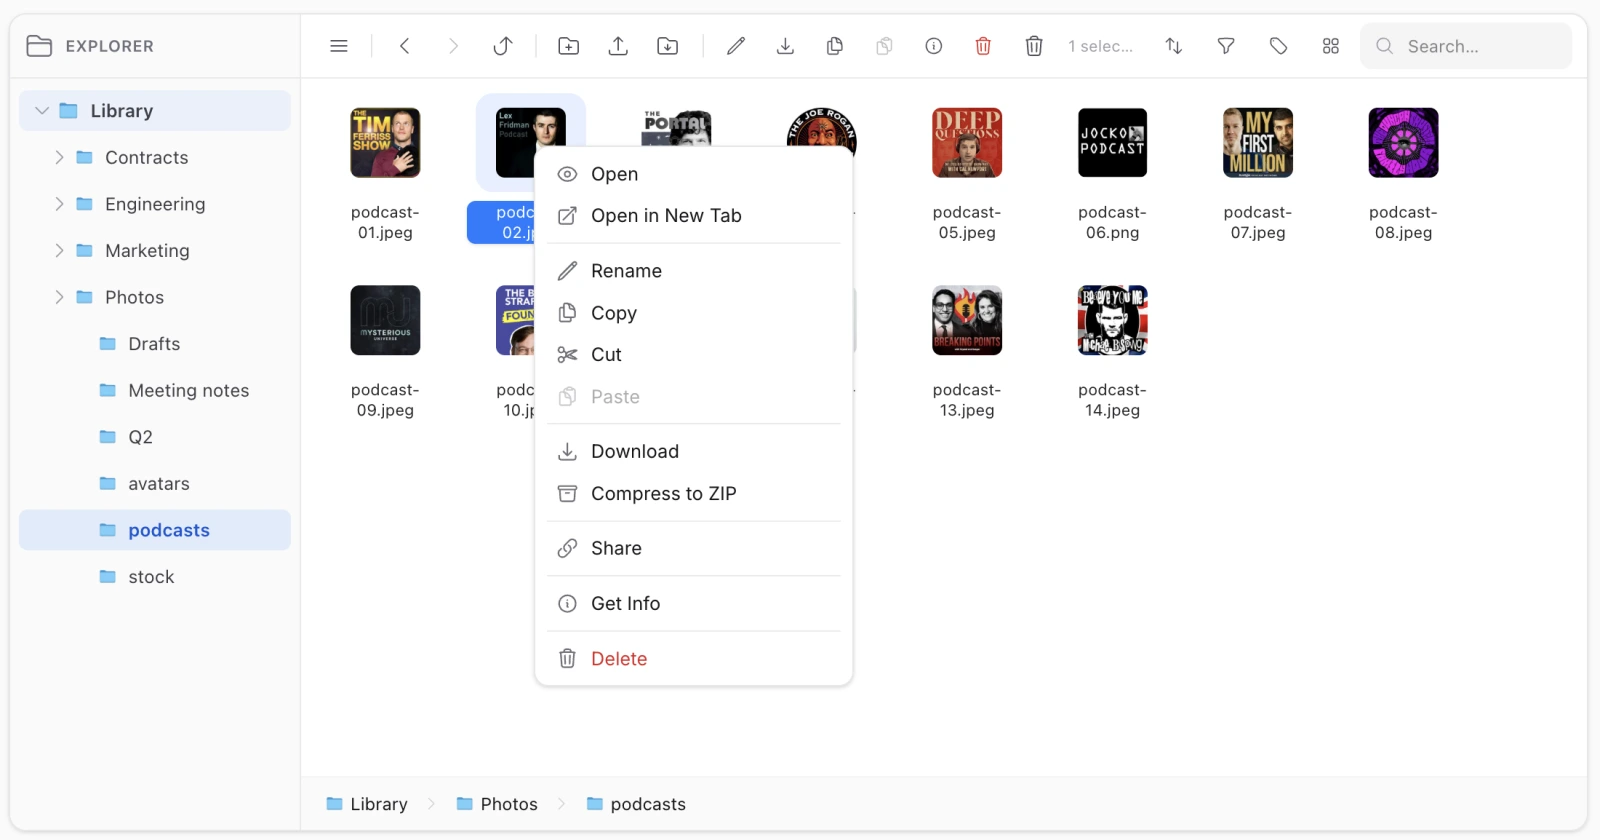Choose Compress to ZIP
This screenshot has width=1600, height=840.
point(694,494)
